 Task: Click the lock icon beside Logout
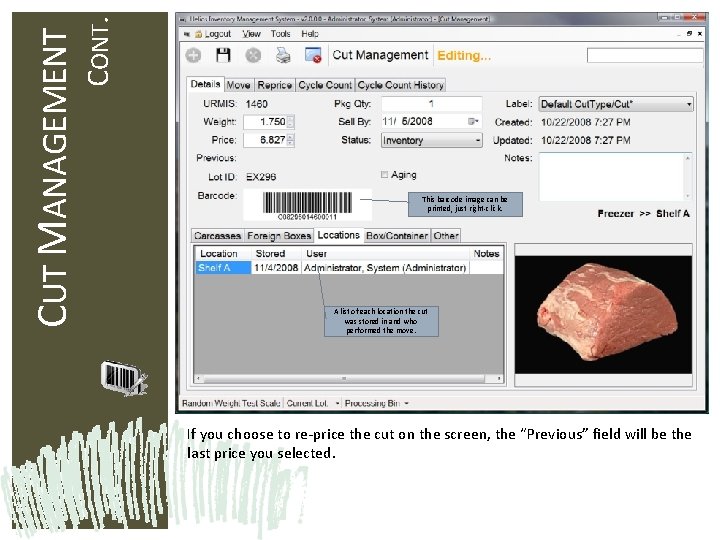[x=198, y=34]
